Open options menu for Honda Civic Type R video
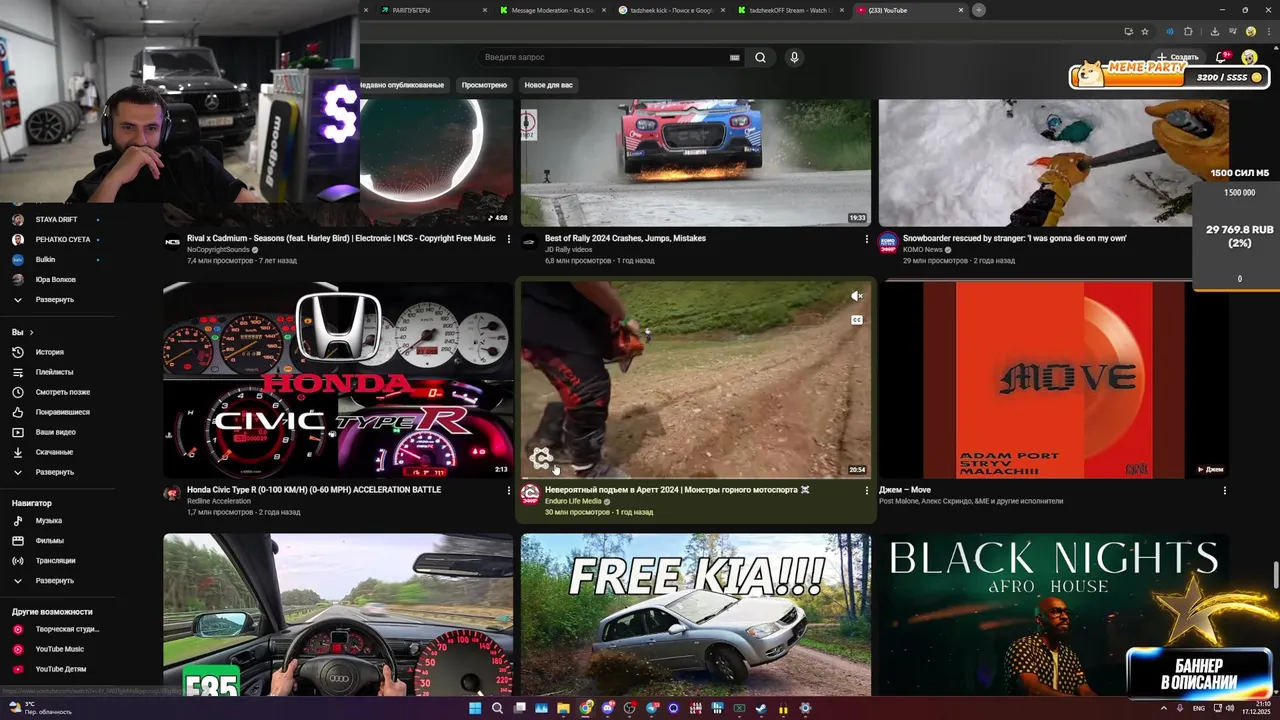The width and height of the screenshot is (1280, 720). click(509, 490)
